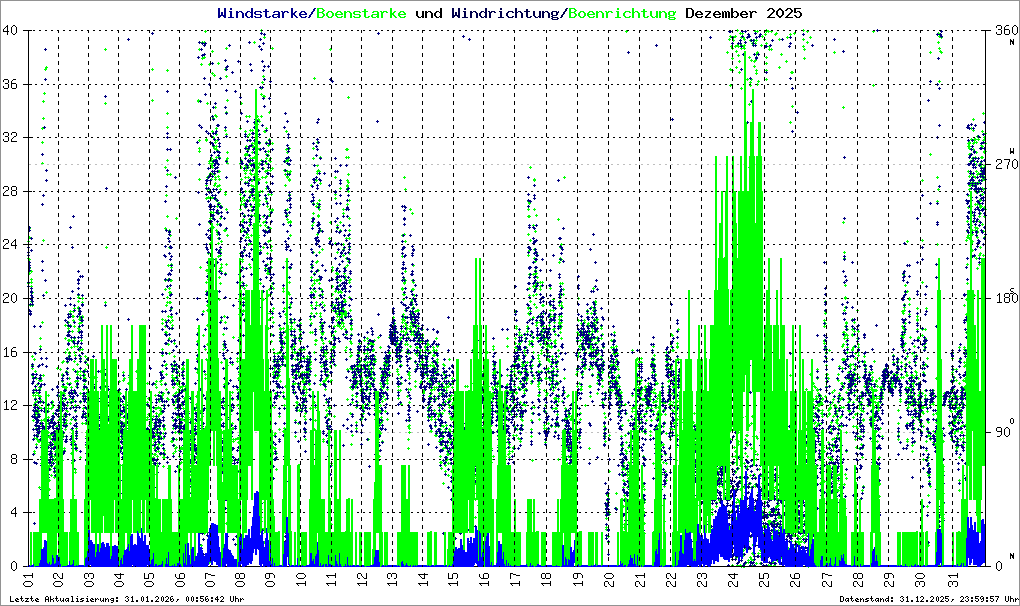Click 'Dezember 2025' in the title

point(744,13)
